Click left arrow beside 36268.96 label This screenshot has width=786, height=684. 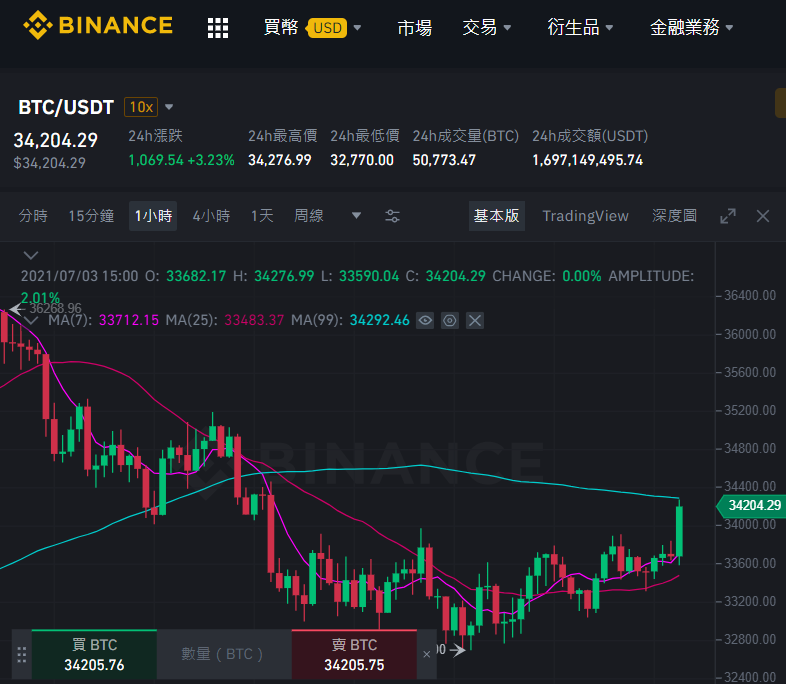[17, 309]
